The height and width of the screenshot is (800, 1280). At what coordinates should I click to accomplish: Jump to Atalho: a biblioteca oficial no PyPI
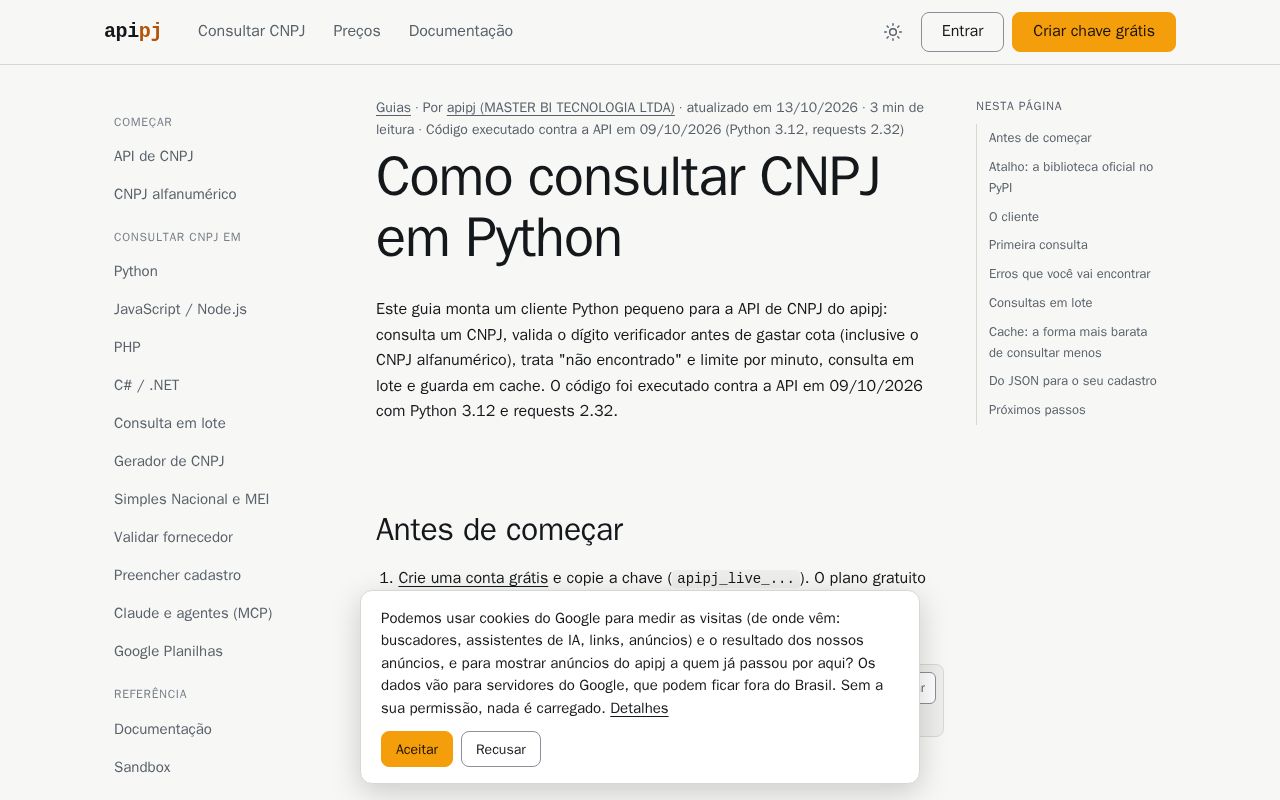click(x=1071, y=177)
